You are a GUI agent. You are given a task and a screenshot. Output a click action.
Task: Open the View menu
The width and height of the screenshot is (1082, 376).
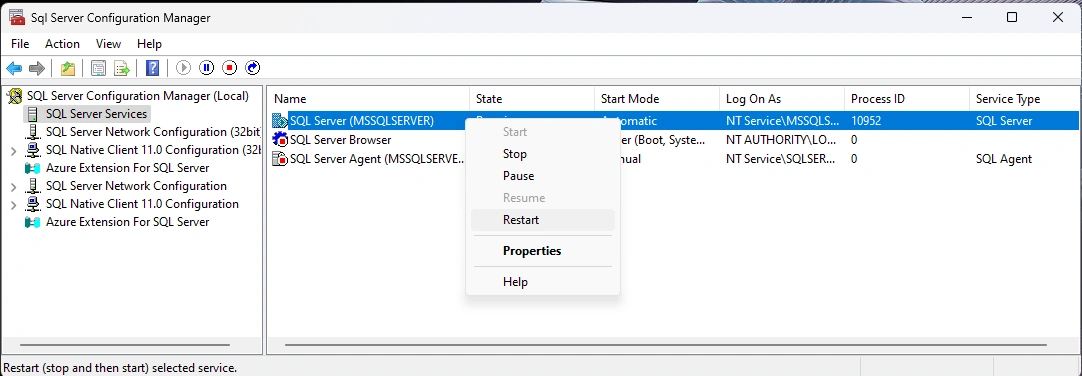[108, 43]
